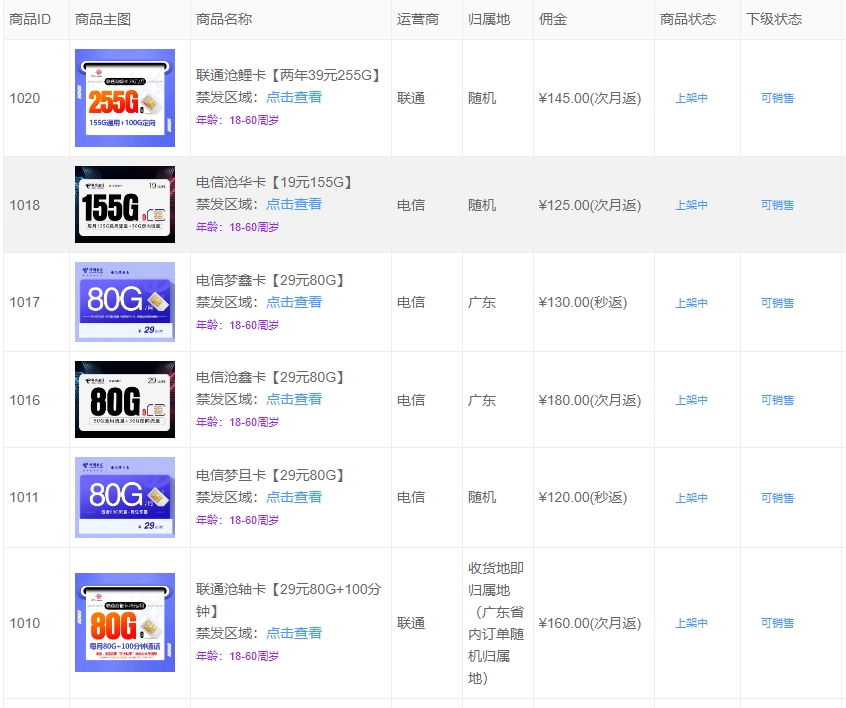Click 收货地即归属地 location cell in row 1010
This screenshot has height=708, width=846.
[496, 623]
